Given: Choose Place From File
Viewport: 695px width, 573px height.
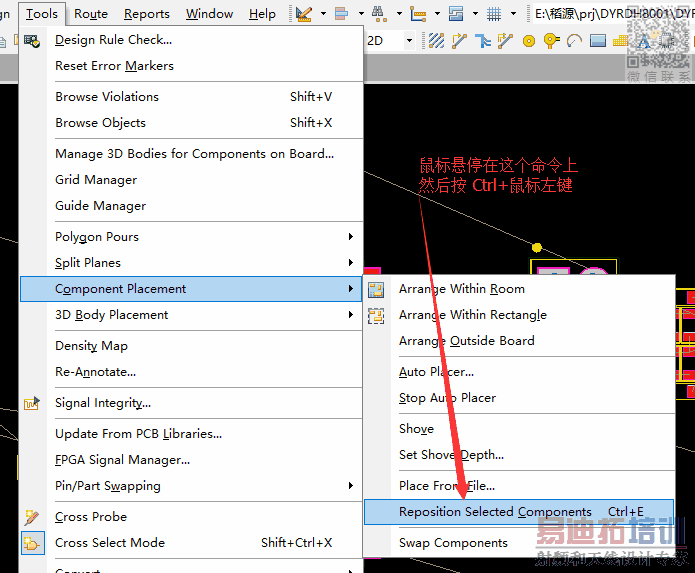Looking at the screenshot, I should tap(519, 486).
